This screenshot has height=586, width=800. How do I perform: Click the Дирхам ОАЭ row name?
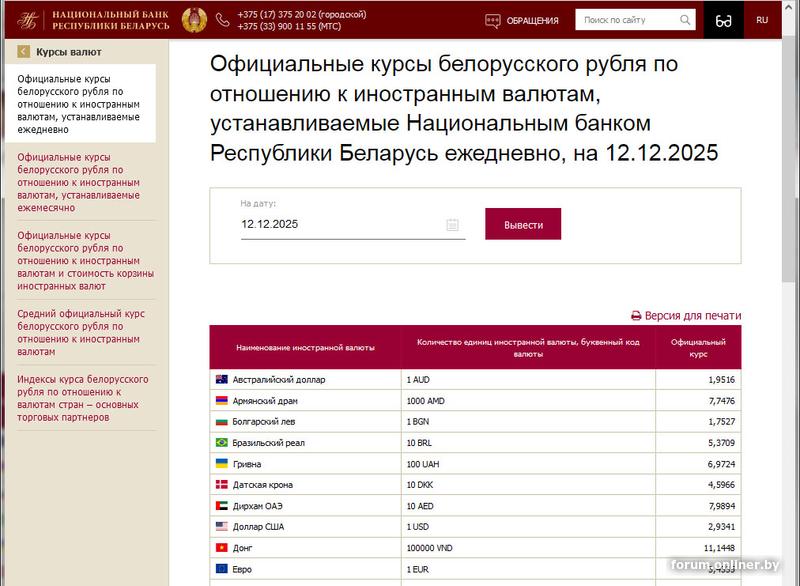click(258, 506)
